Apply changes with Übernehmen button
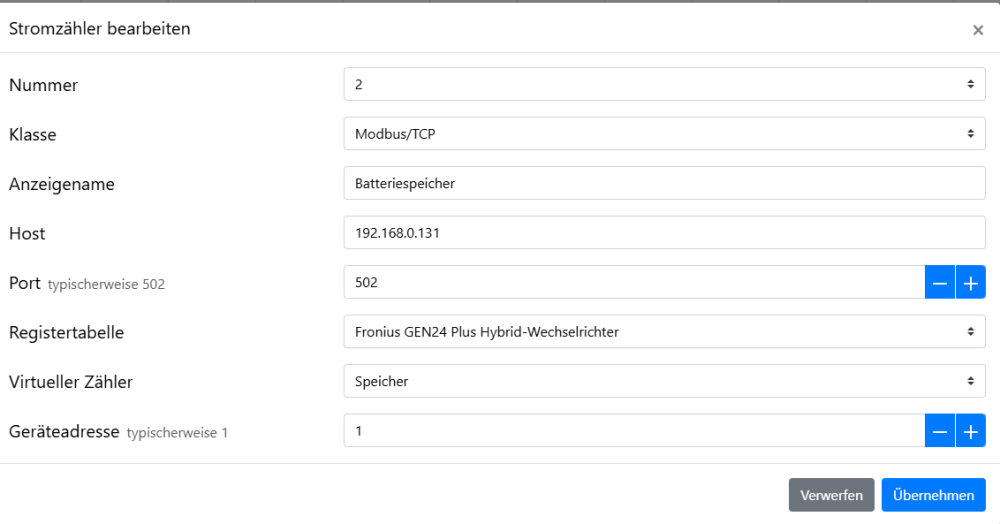Screen dimensions: 1000x524 point(933,495)
